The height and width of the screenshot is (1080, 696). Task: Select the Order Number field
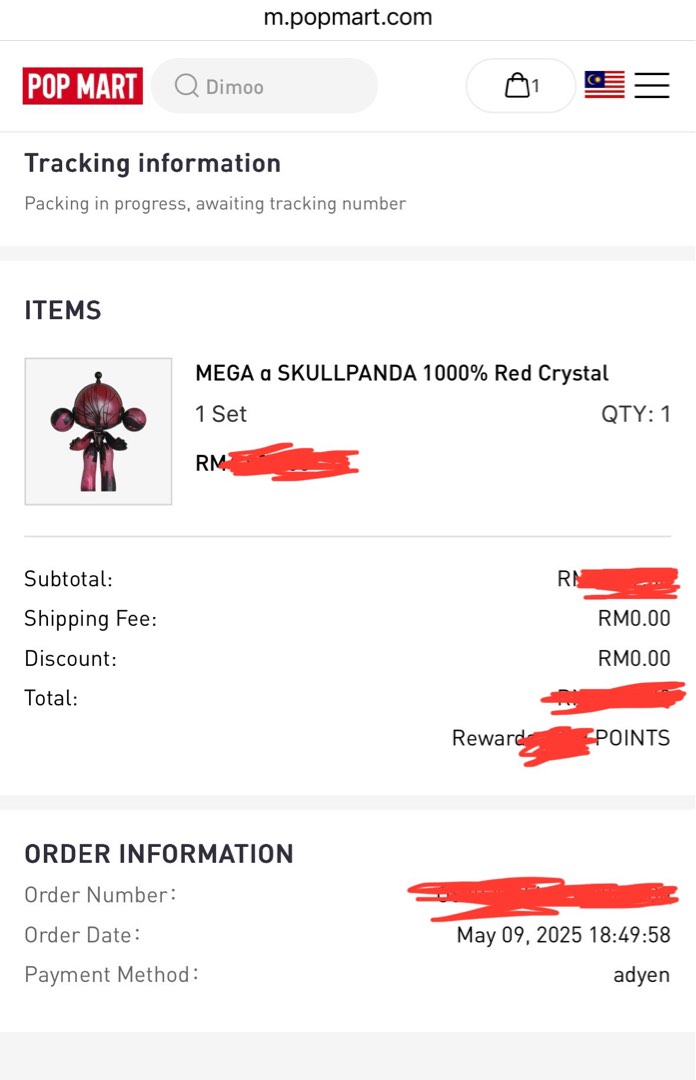[99, 895]
